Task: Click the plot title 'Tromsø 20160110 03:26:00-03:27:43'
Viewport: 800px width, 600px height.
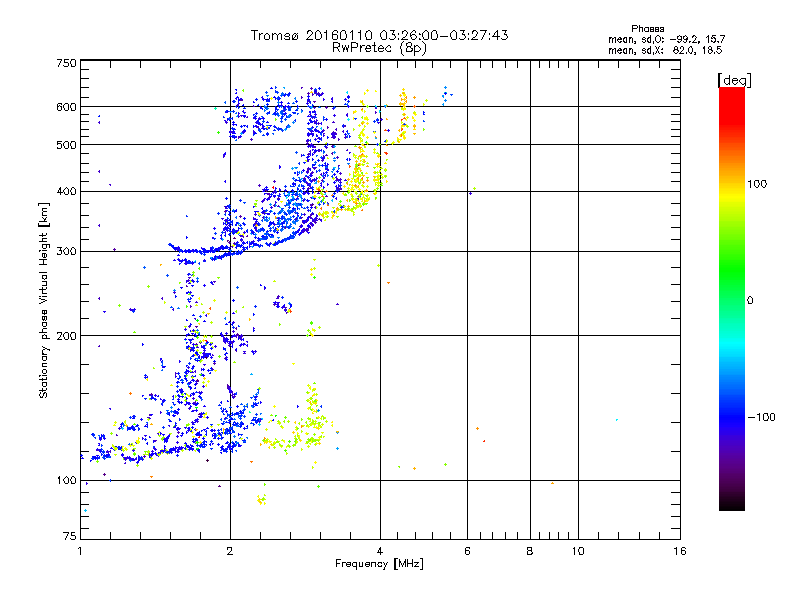Action: pyautogui.click(x=379, y=35)
